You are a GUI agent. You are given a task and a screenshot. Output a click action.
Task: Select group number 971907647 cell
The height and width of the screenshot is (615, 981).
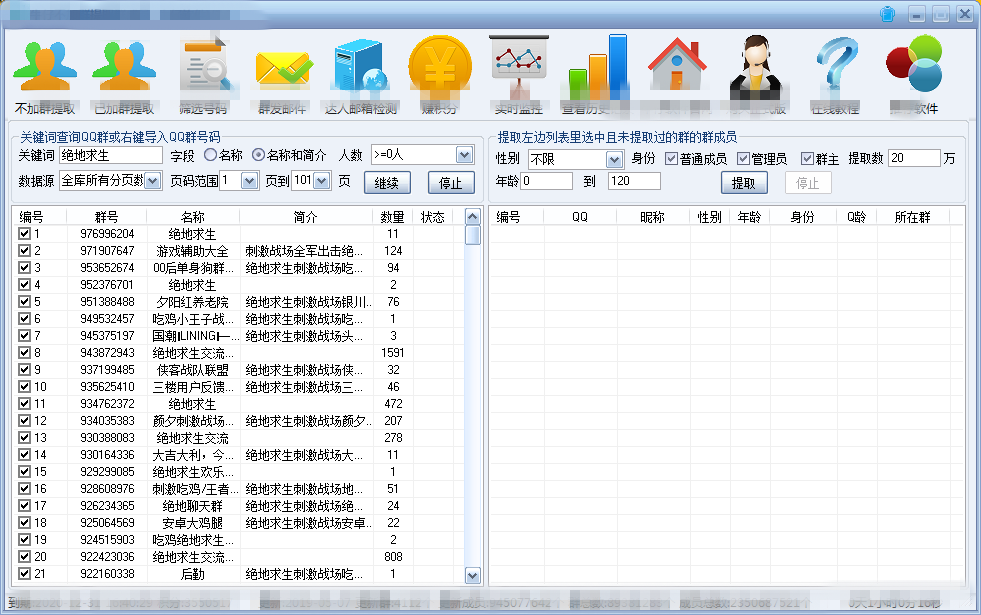(x=107, y=251)
